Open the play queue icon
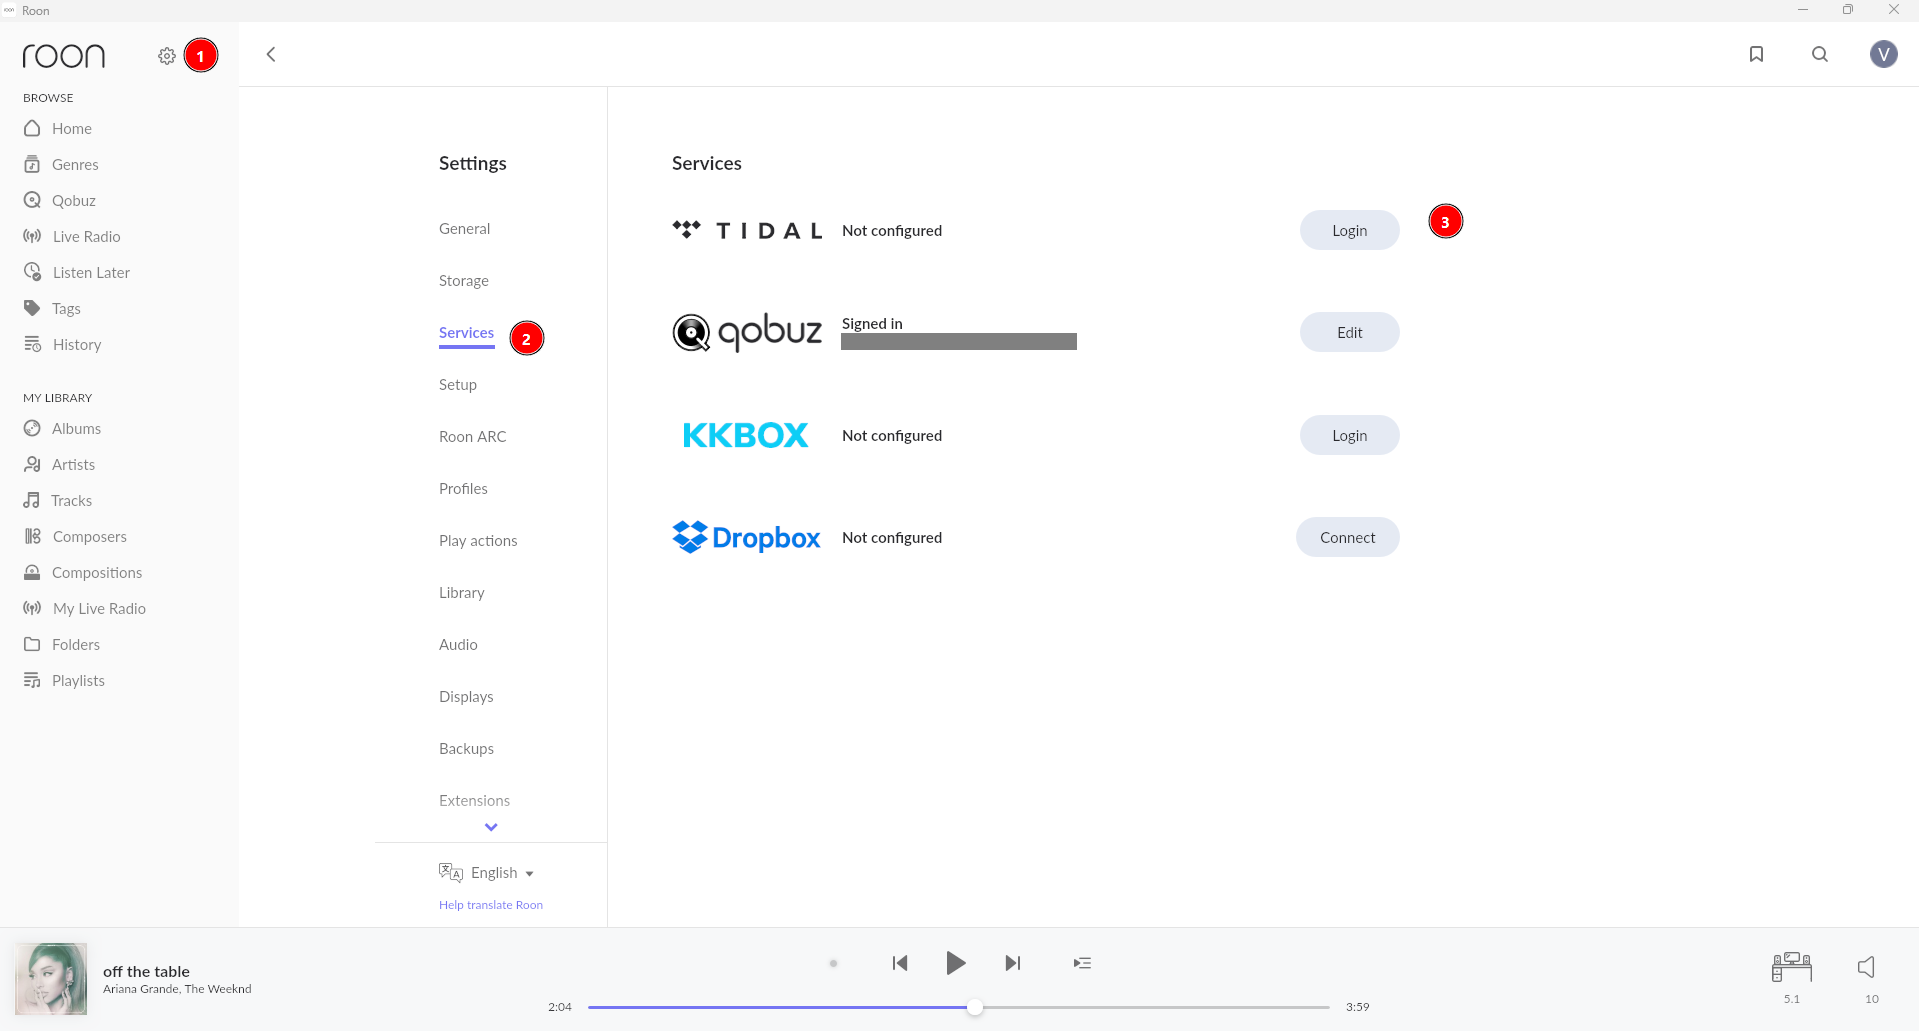 [x=1082, y=963]
